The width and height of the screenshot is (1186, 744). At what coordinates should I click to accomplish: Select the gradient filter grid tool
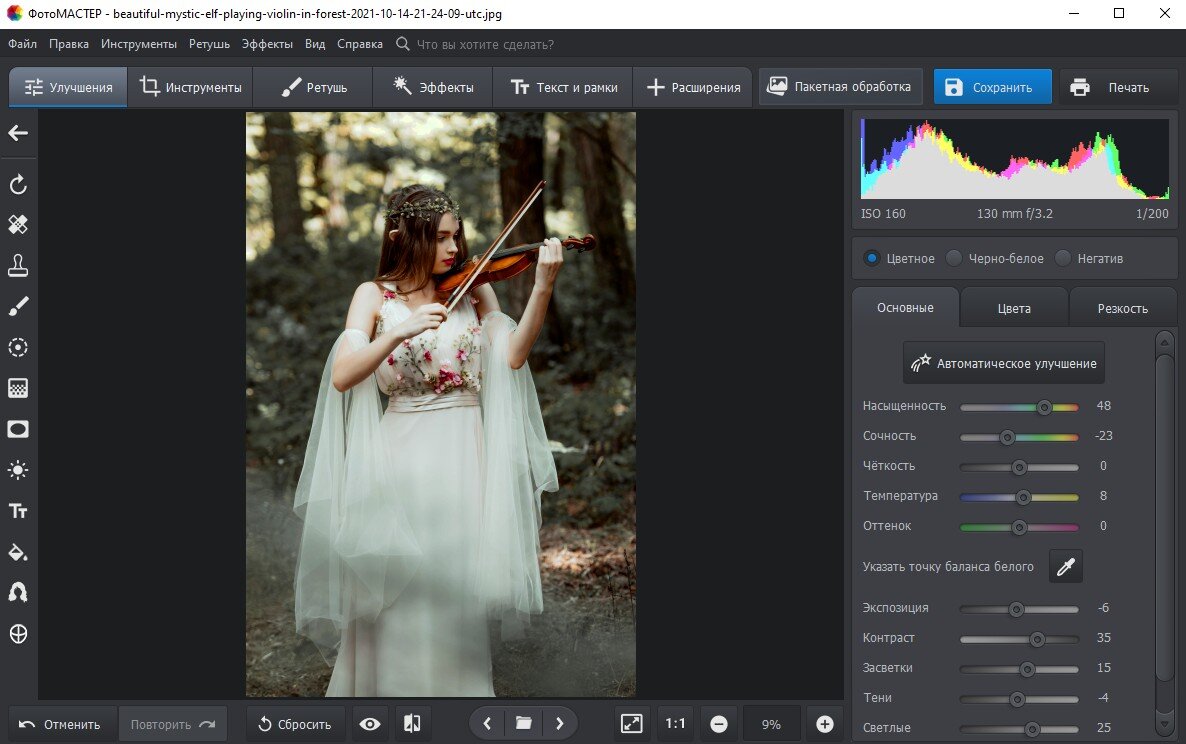[18, 388]
